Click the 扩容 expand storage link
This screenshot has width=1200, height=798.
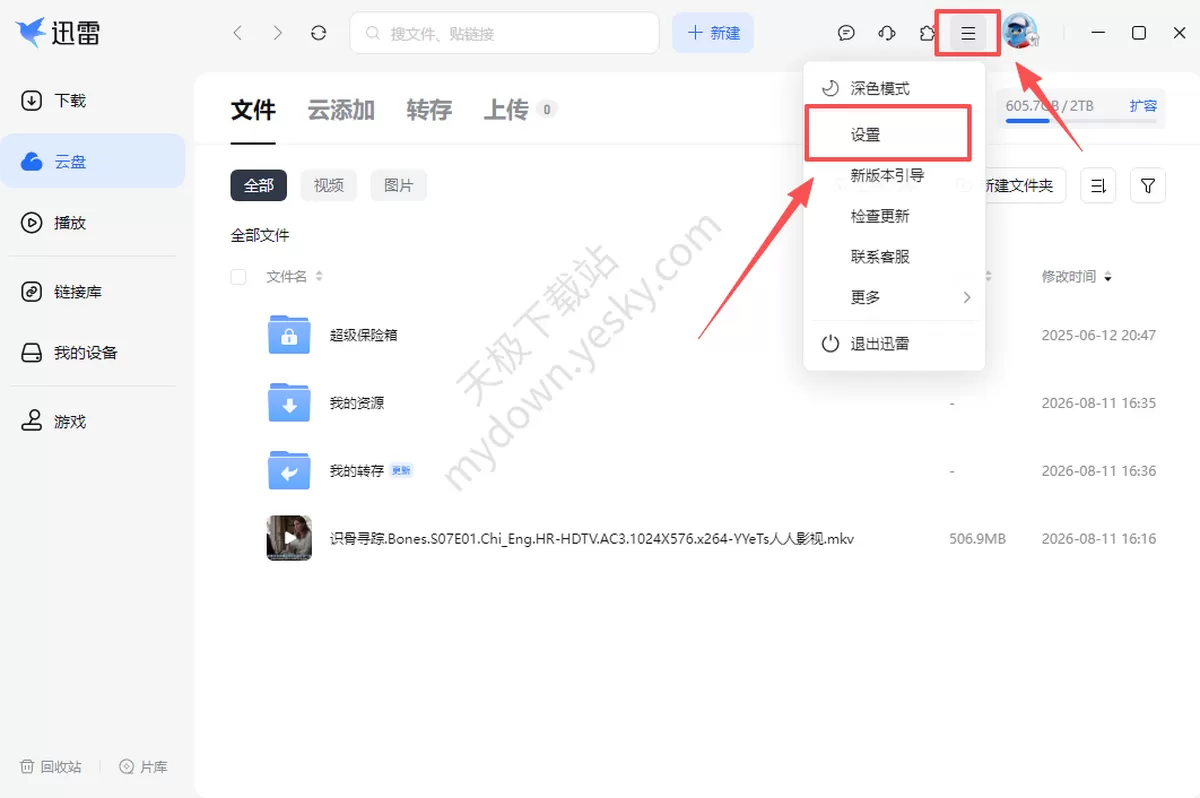(1143, 106)
